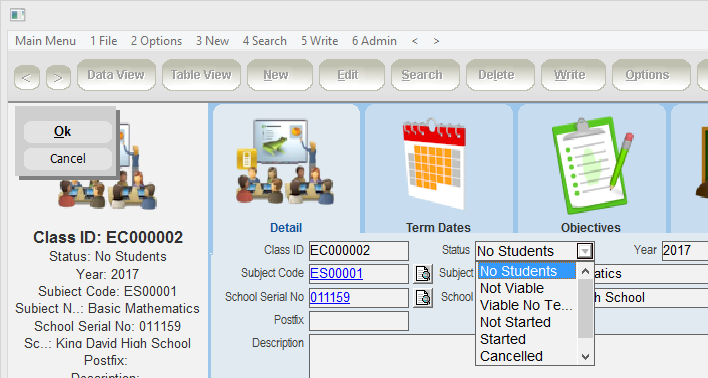This screenshot has width=708, height=378.
Task: Click the Subject Code lookup icon
Action: pyautogui.click(x=423, y=274)
